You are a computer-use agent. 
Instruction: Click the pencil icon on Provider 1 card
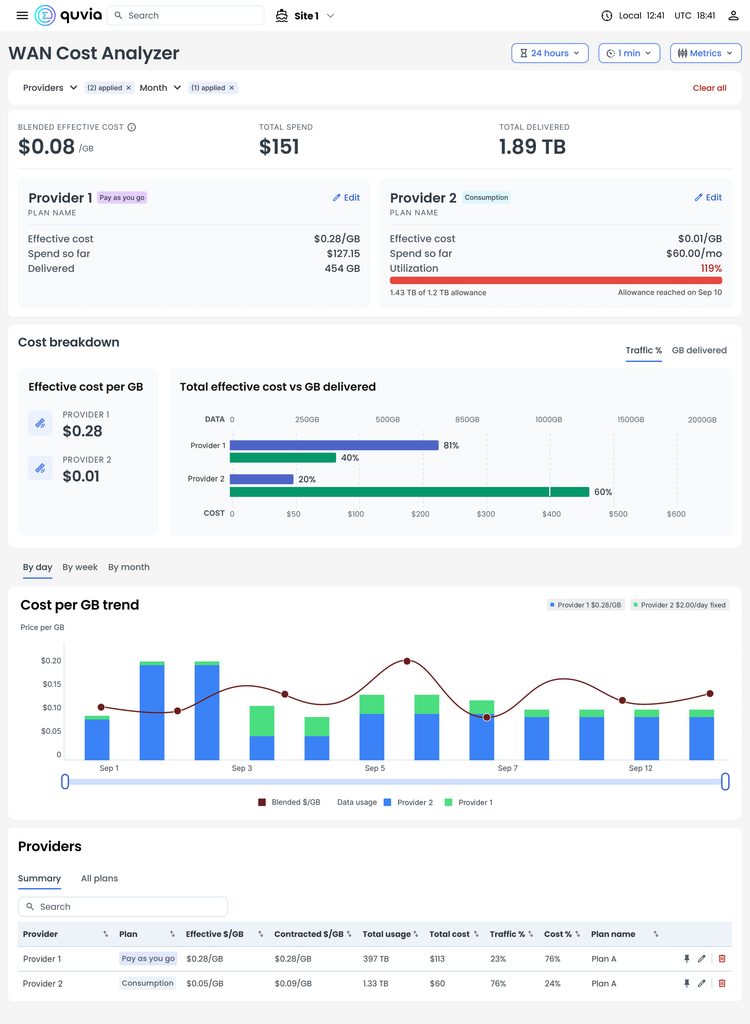coord(336,198)
